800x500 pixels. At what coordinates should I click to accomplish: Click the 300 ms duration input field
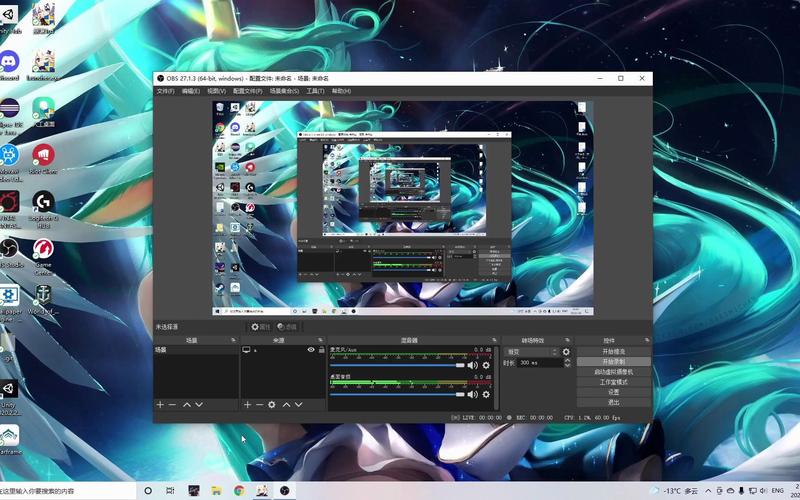coord(540,363)
